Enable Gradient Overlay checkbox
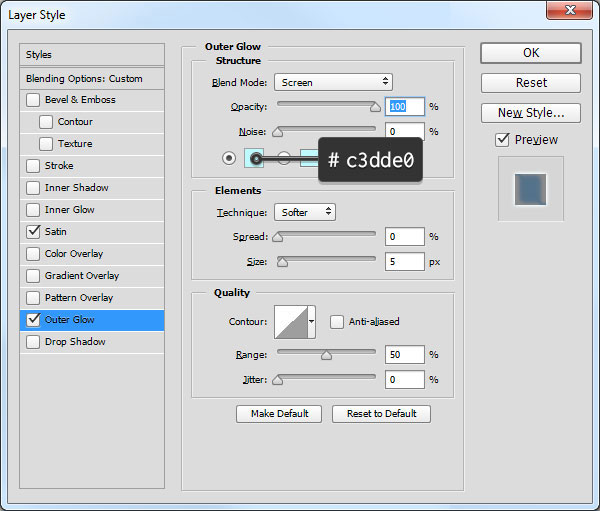This screenshot has height=511, width=600. (x=33, y=276)
